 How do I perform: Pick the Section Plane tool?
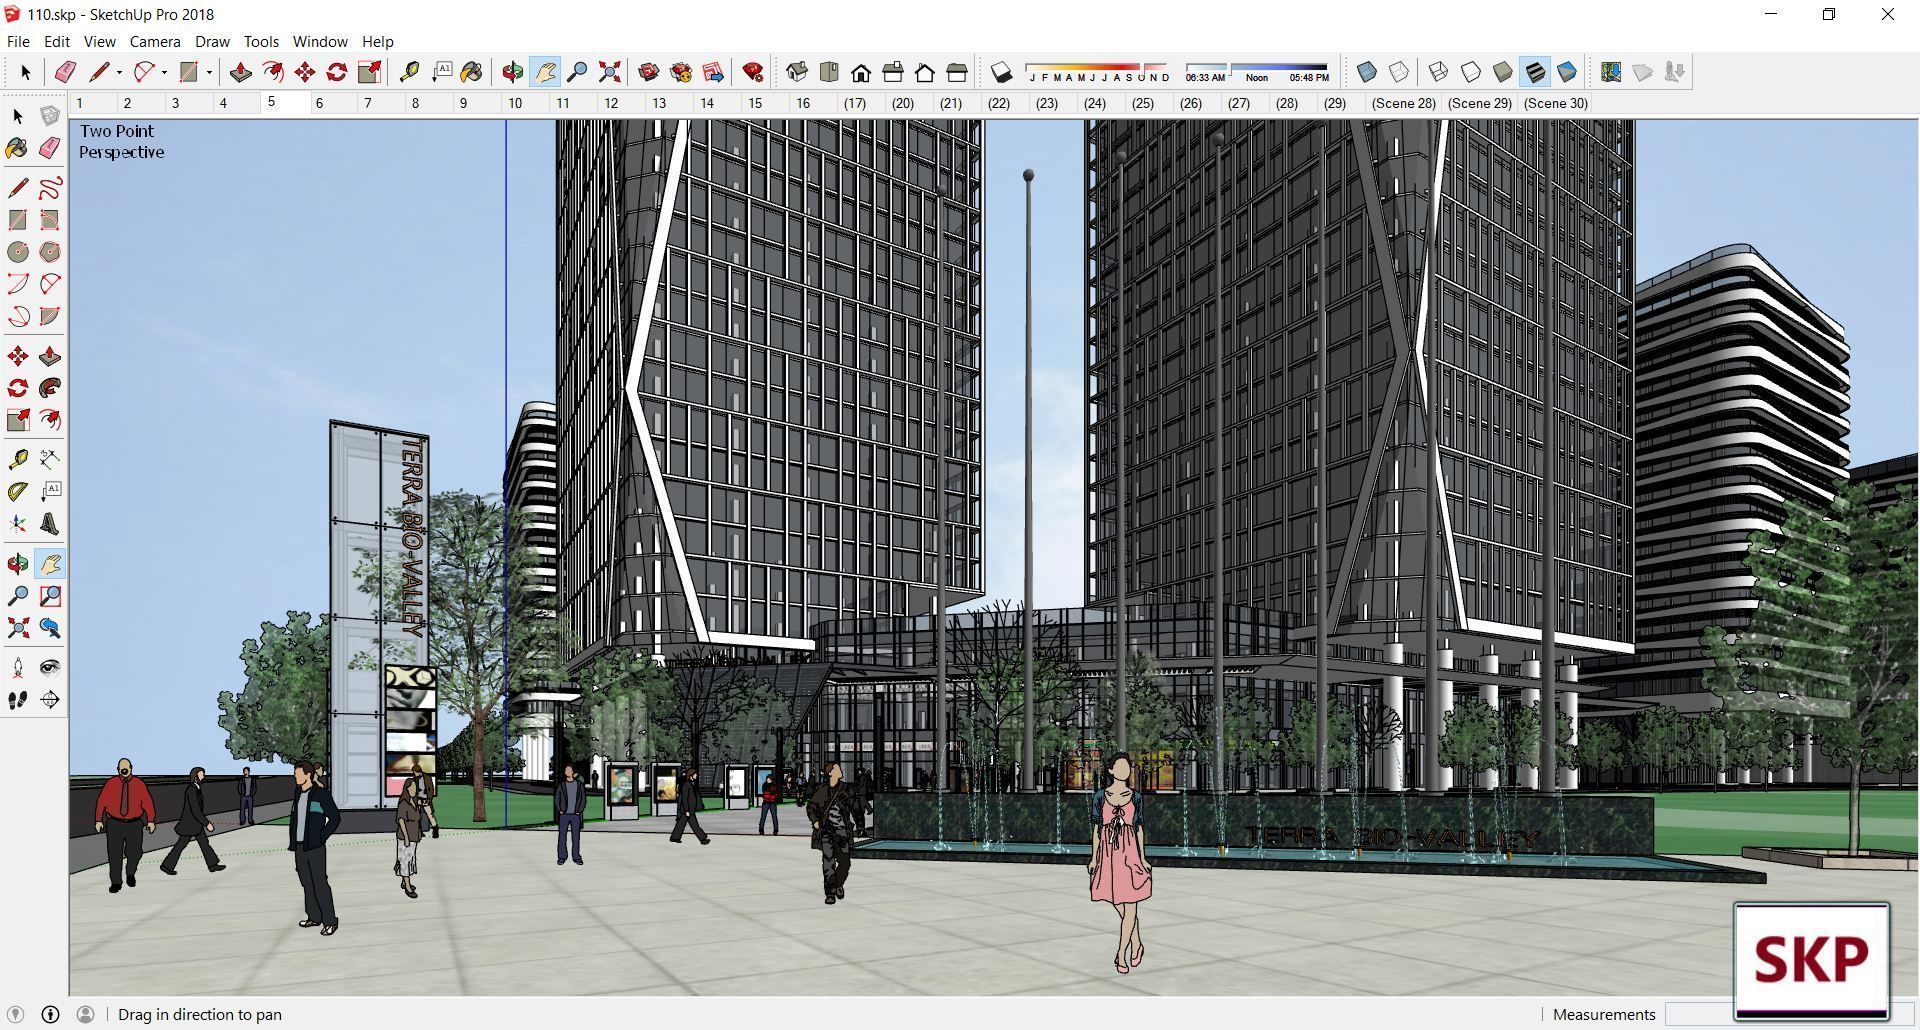coord(50,700)
